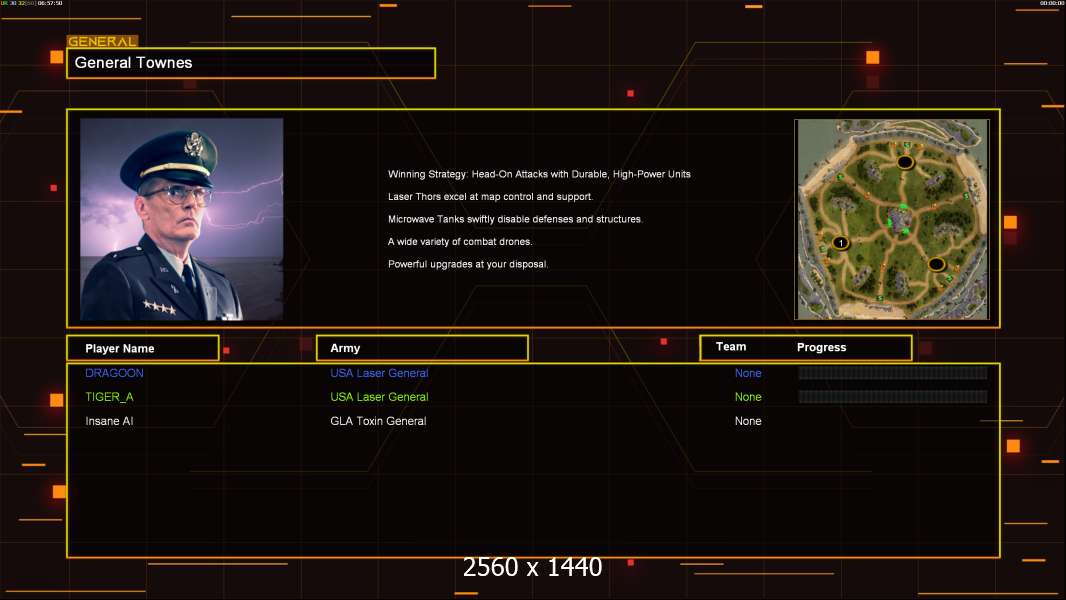
Task: Click the combat drones description line
Action: click(460, 241)
